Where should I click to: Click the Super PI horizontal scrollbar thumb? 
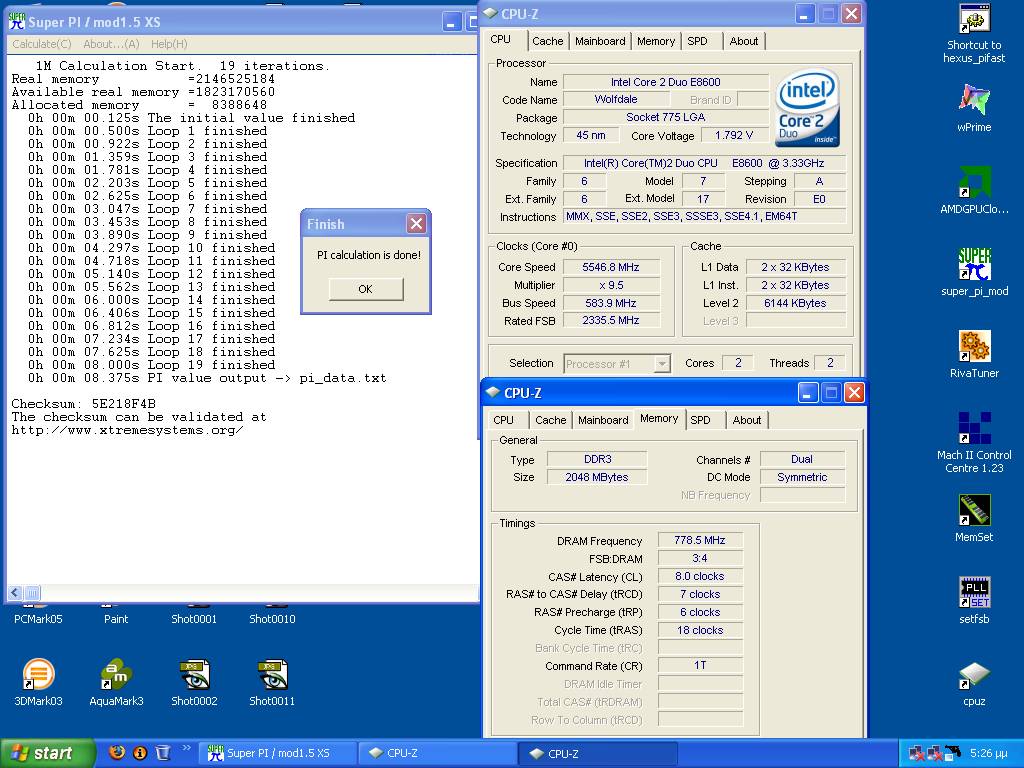coord(32,592)
